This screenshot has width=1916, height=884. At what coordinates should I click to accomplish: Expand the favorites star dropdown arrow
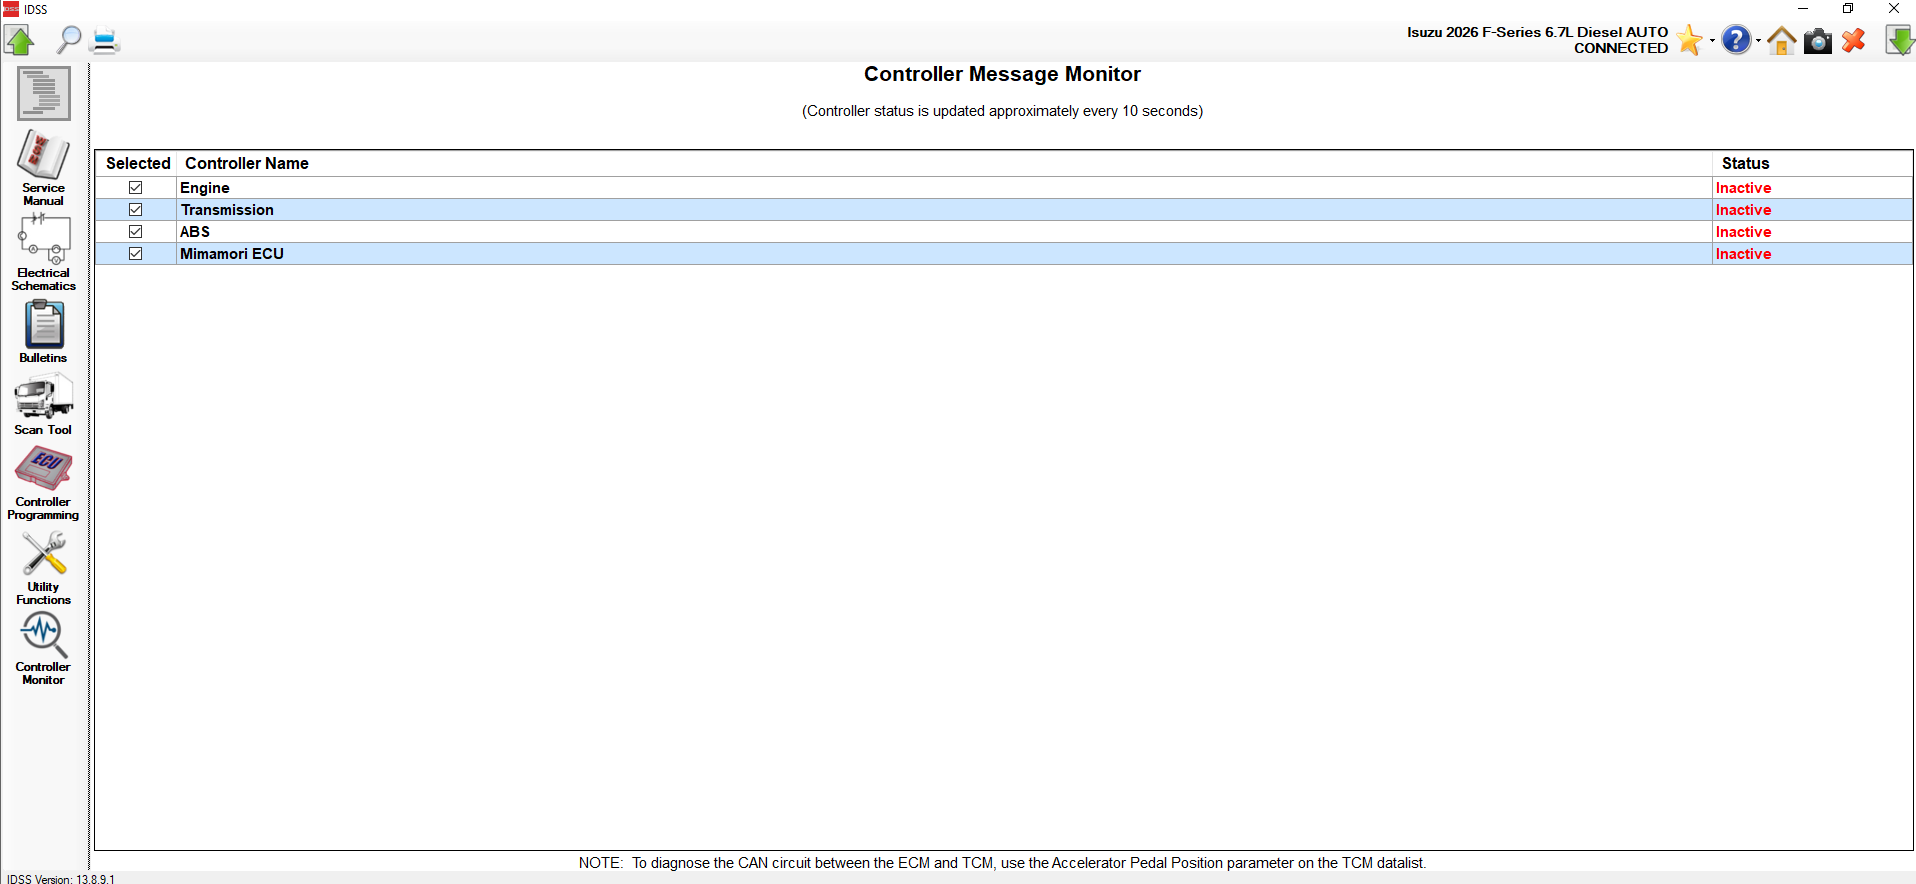[1711, 41]
